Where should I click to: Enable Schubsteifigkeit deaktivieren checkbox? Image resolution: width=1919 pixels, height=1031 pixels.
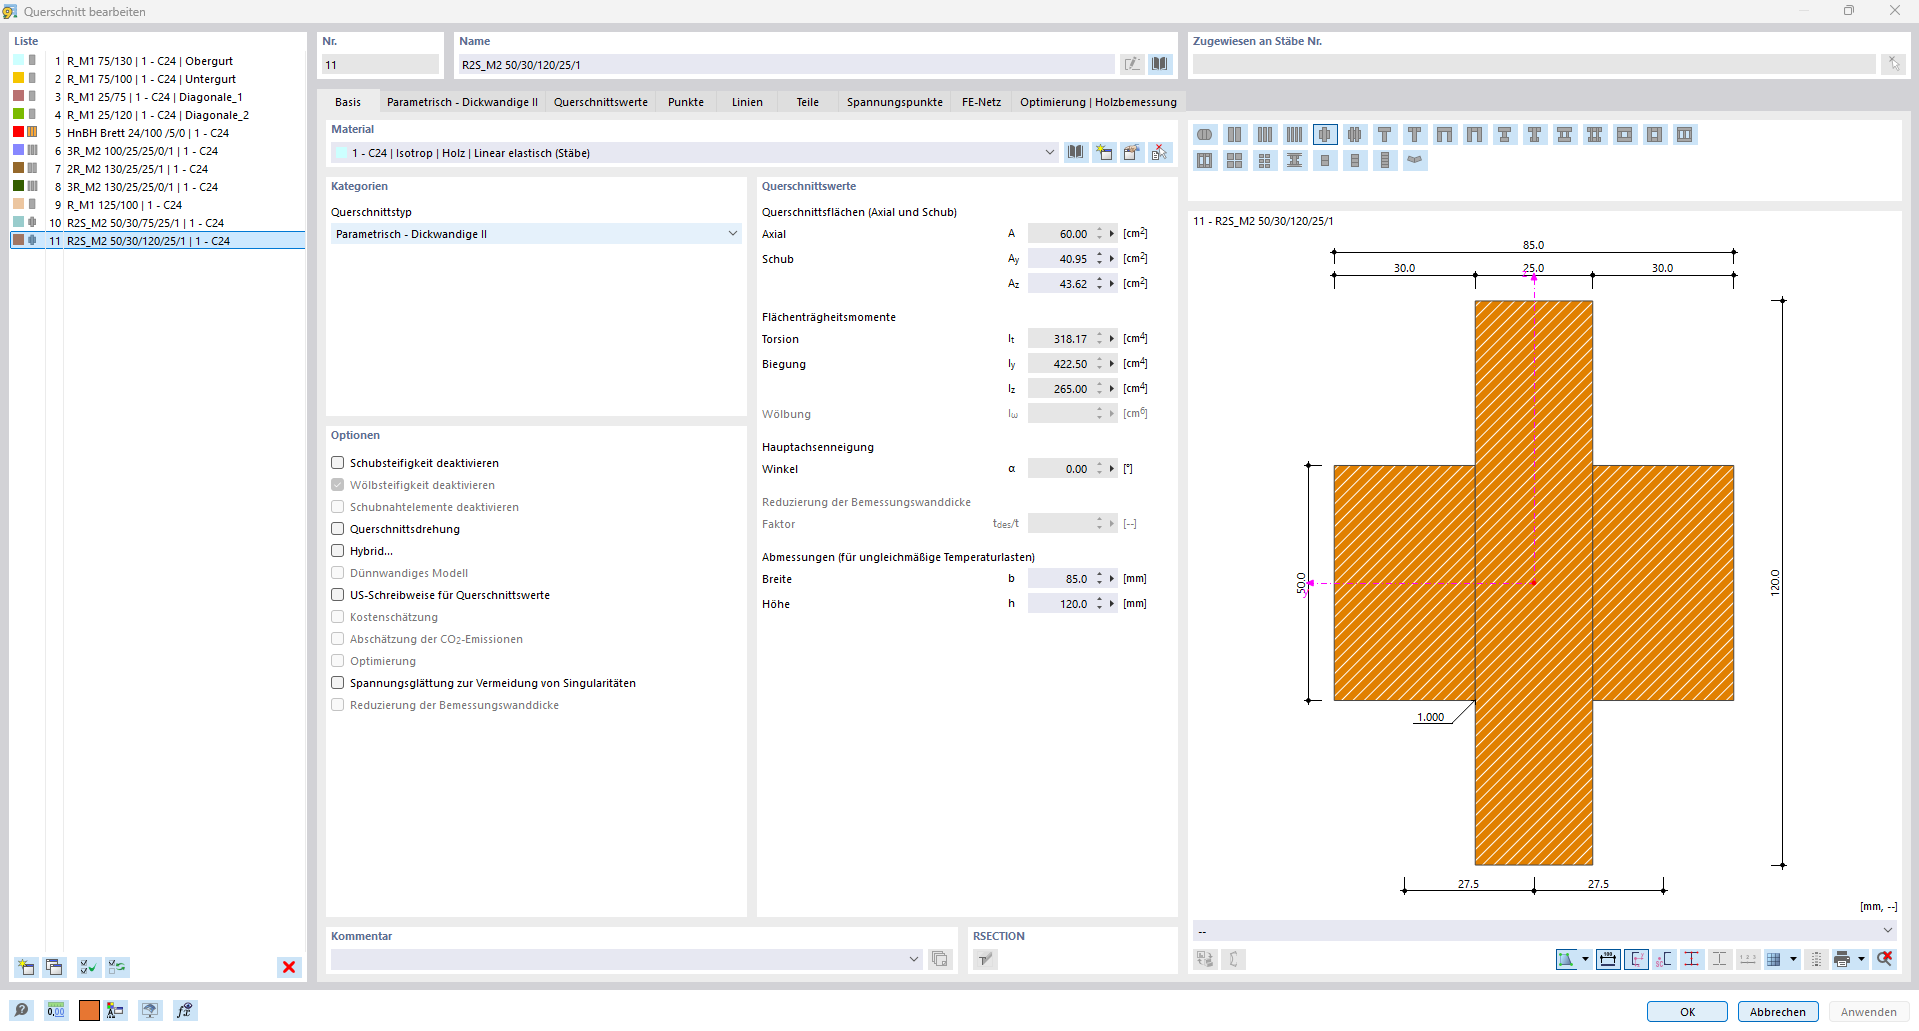tap(338, 463)
